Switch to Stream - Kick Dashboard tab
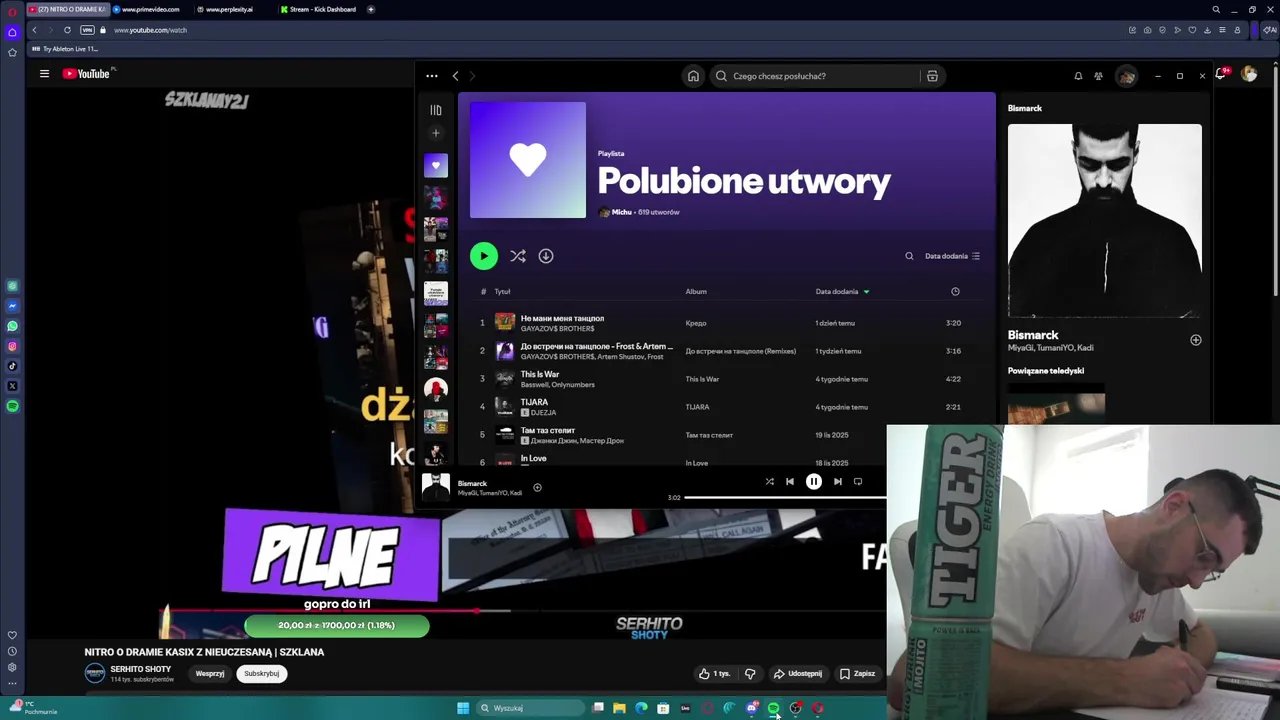This screenshot has width=1280, height=720. (x=318, y=9)
